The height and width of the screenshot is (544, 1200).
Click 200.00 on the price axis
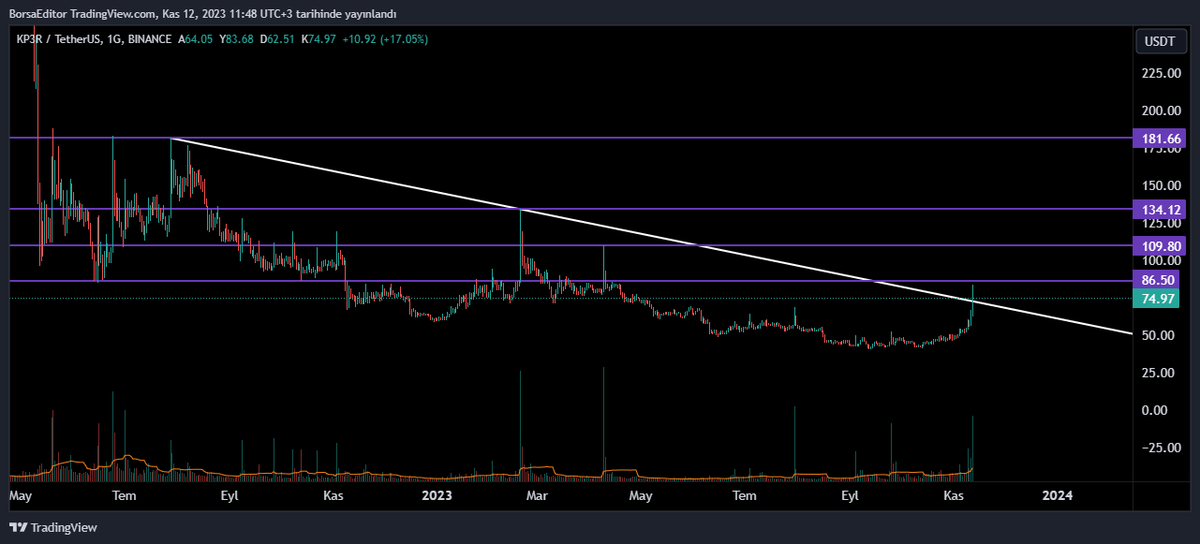pyautogui.click(x=1161, y=110)
